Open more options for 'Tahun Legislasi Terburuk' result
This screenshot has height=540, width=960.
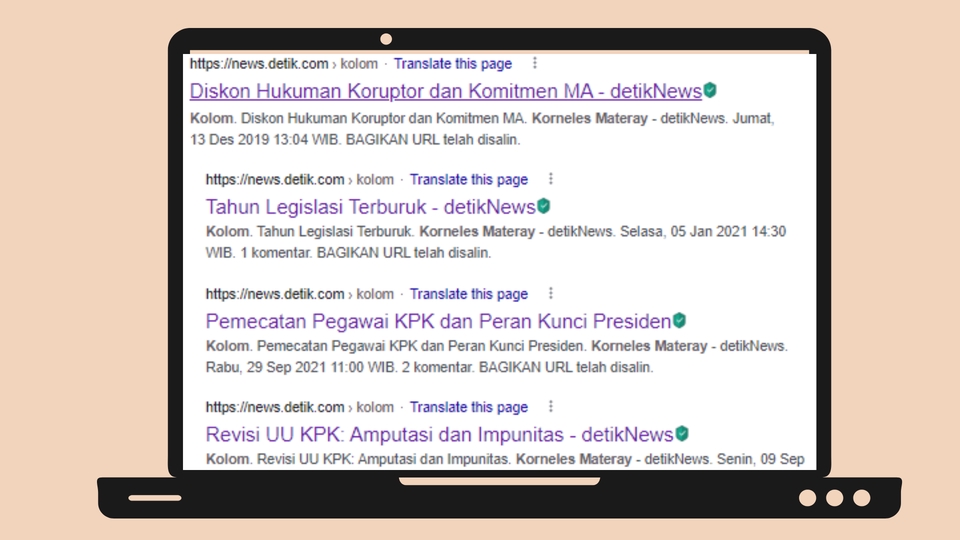(551, 179)
